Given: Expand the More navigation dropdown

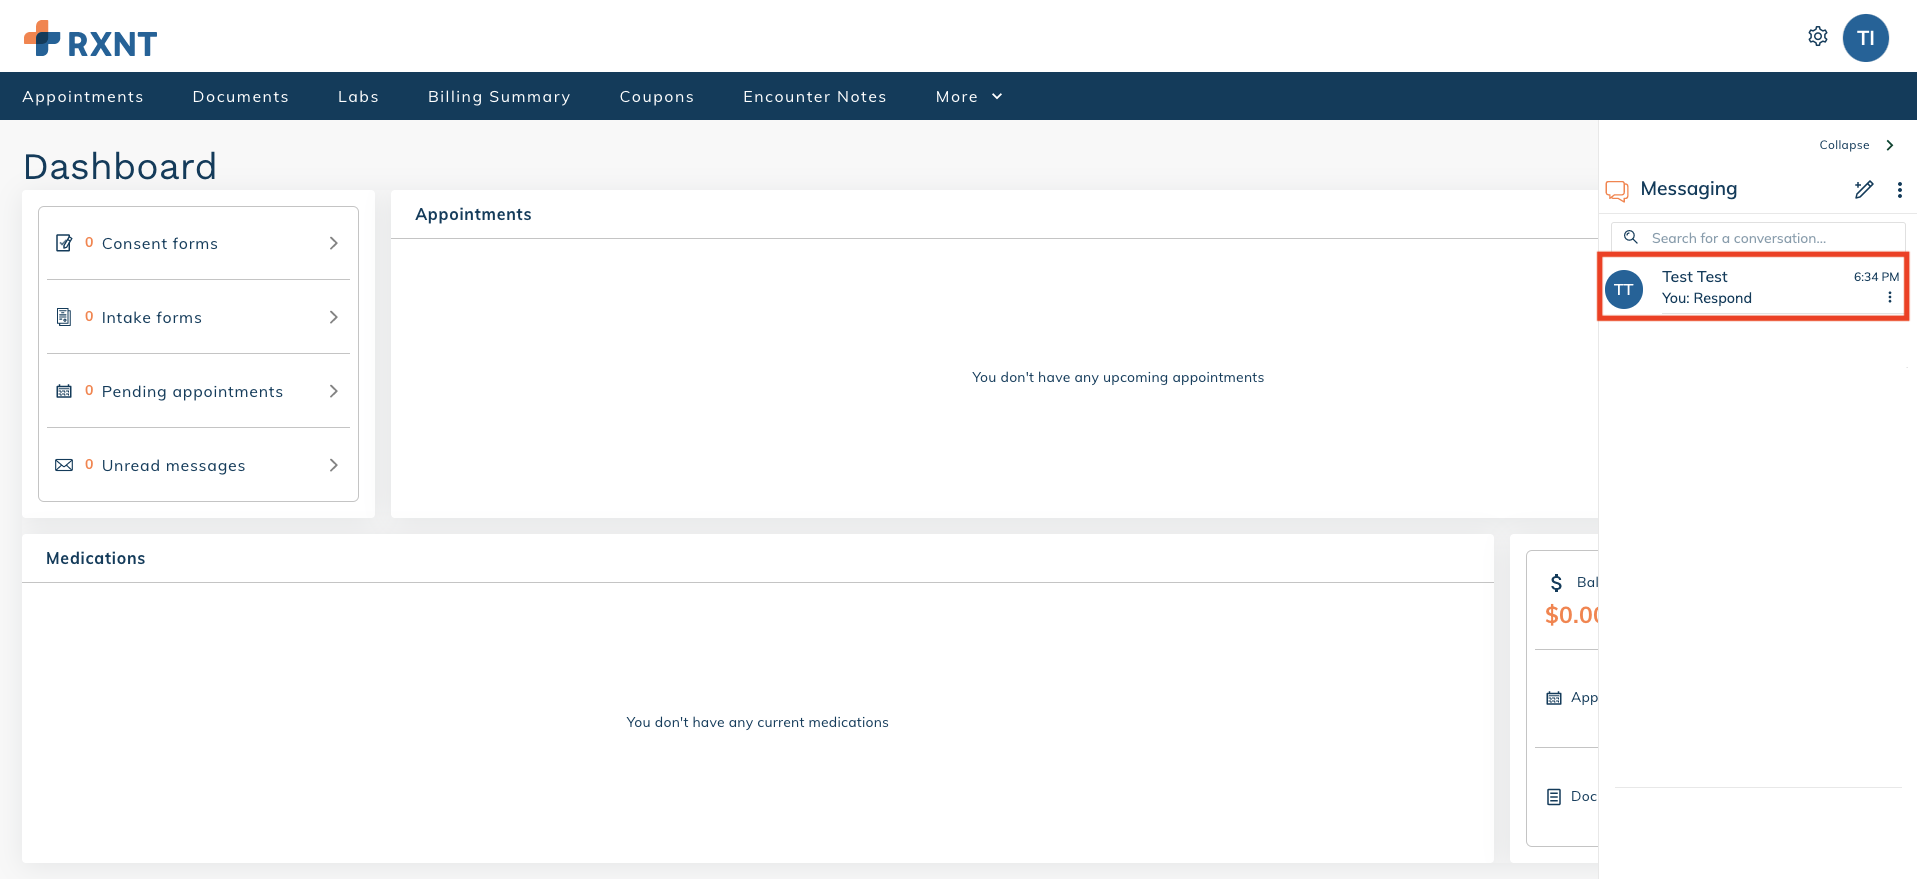Looking at the screenshot, I should [968, 97].
